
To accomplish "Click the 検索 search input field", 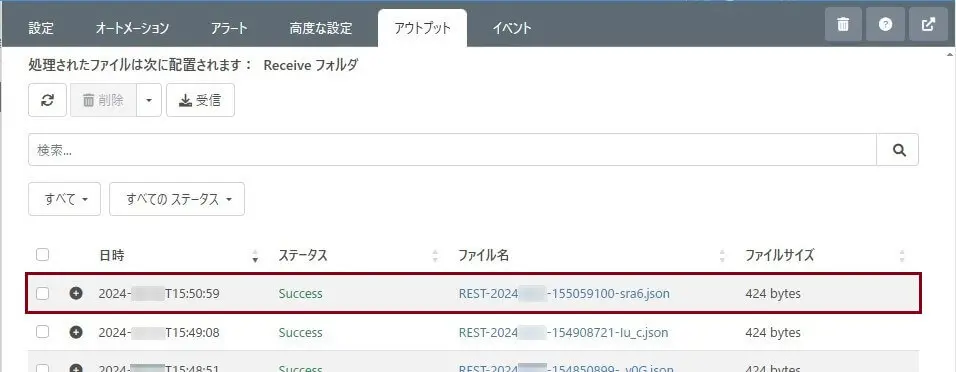I will click(x=452, y=150).
